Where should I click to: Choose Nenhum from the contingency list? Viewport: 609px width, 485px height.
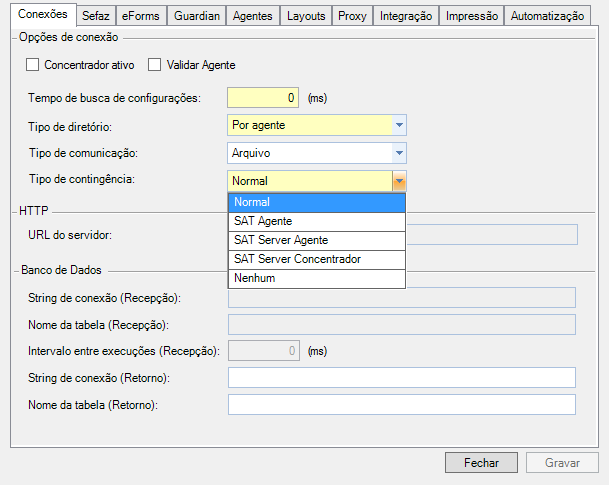coord(316,278)
